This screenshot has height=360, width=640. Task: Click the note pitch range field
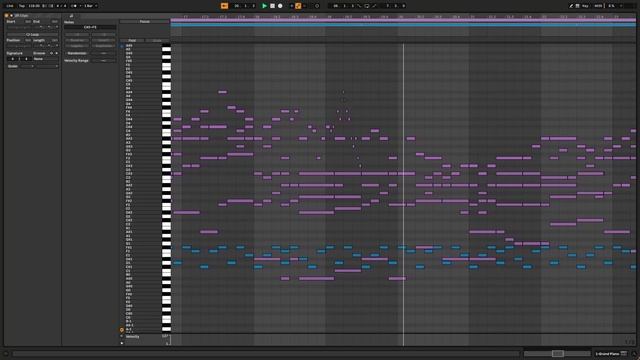90,27
